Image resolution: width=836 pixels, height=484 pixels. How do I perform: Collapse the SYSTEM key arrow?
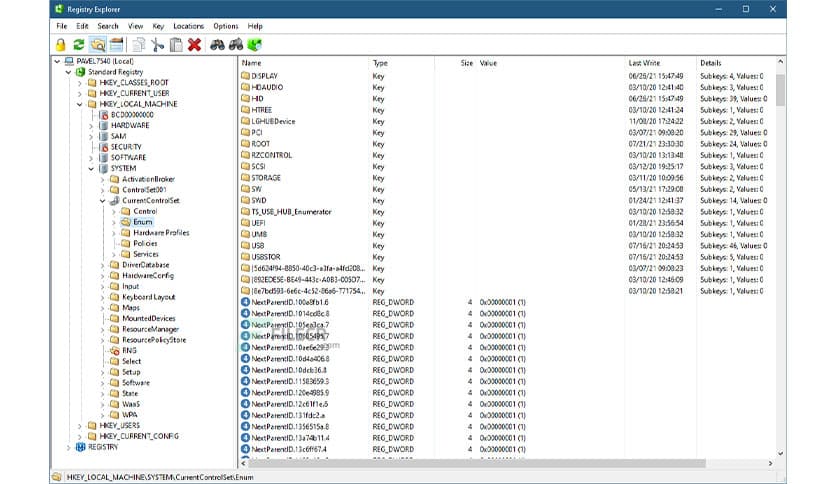point(91,168)
